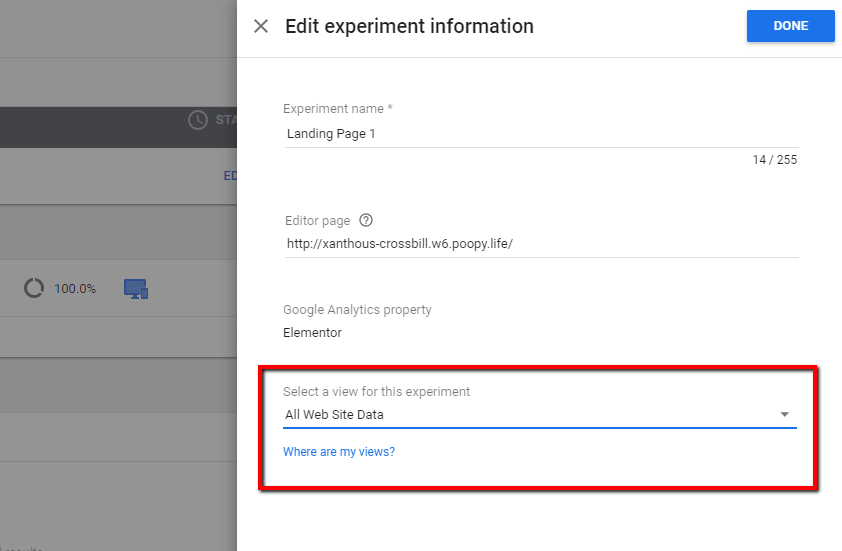Select the desktop and mobile device icon
The image size is (842, 551).
[135, 289]
